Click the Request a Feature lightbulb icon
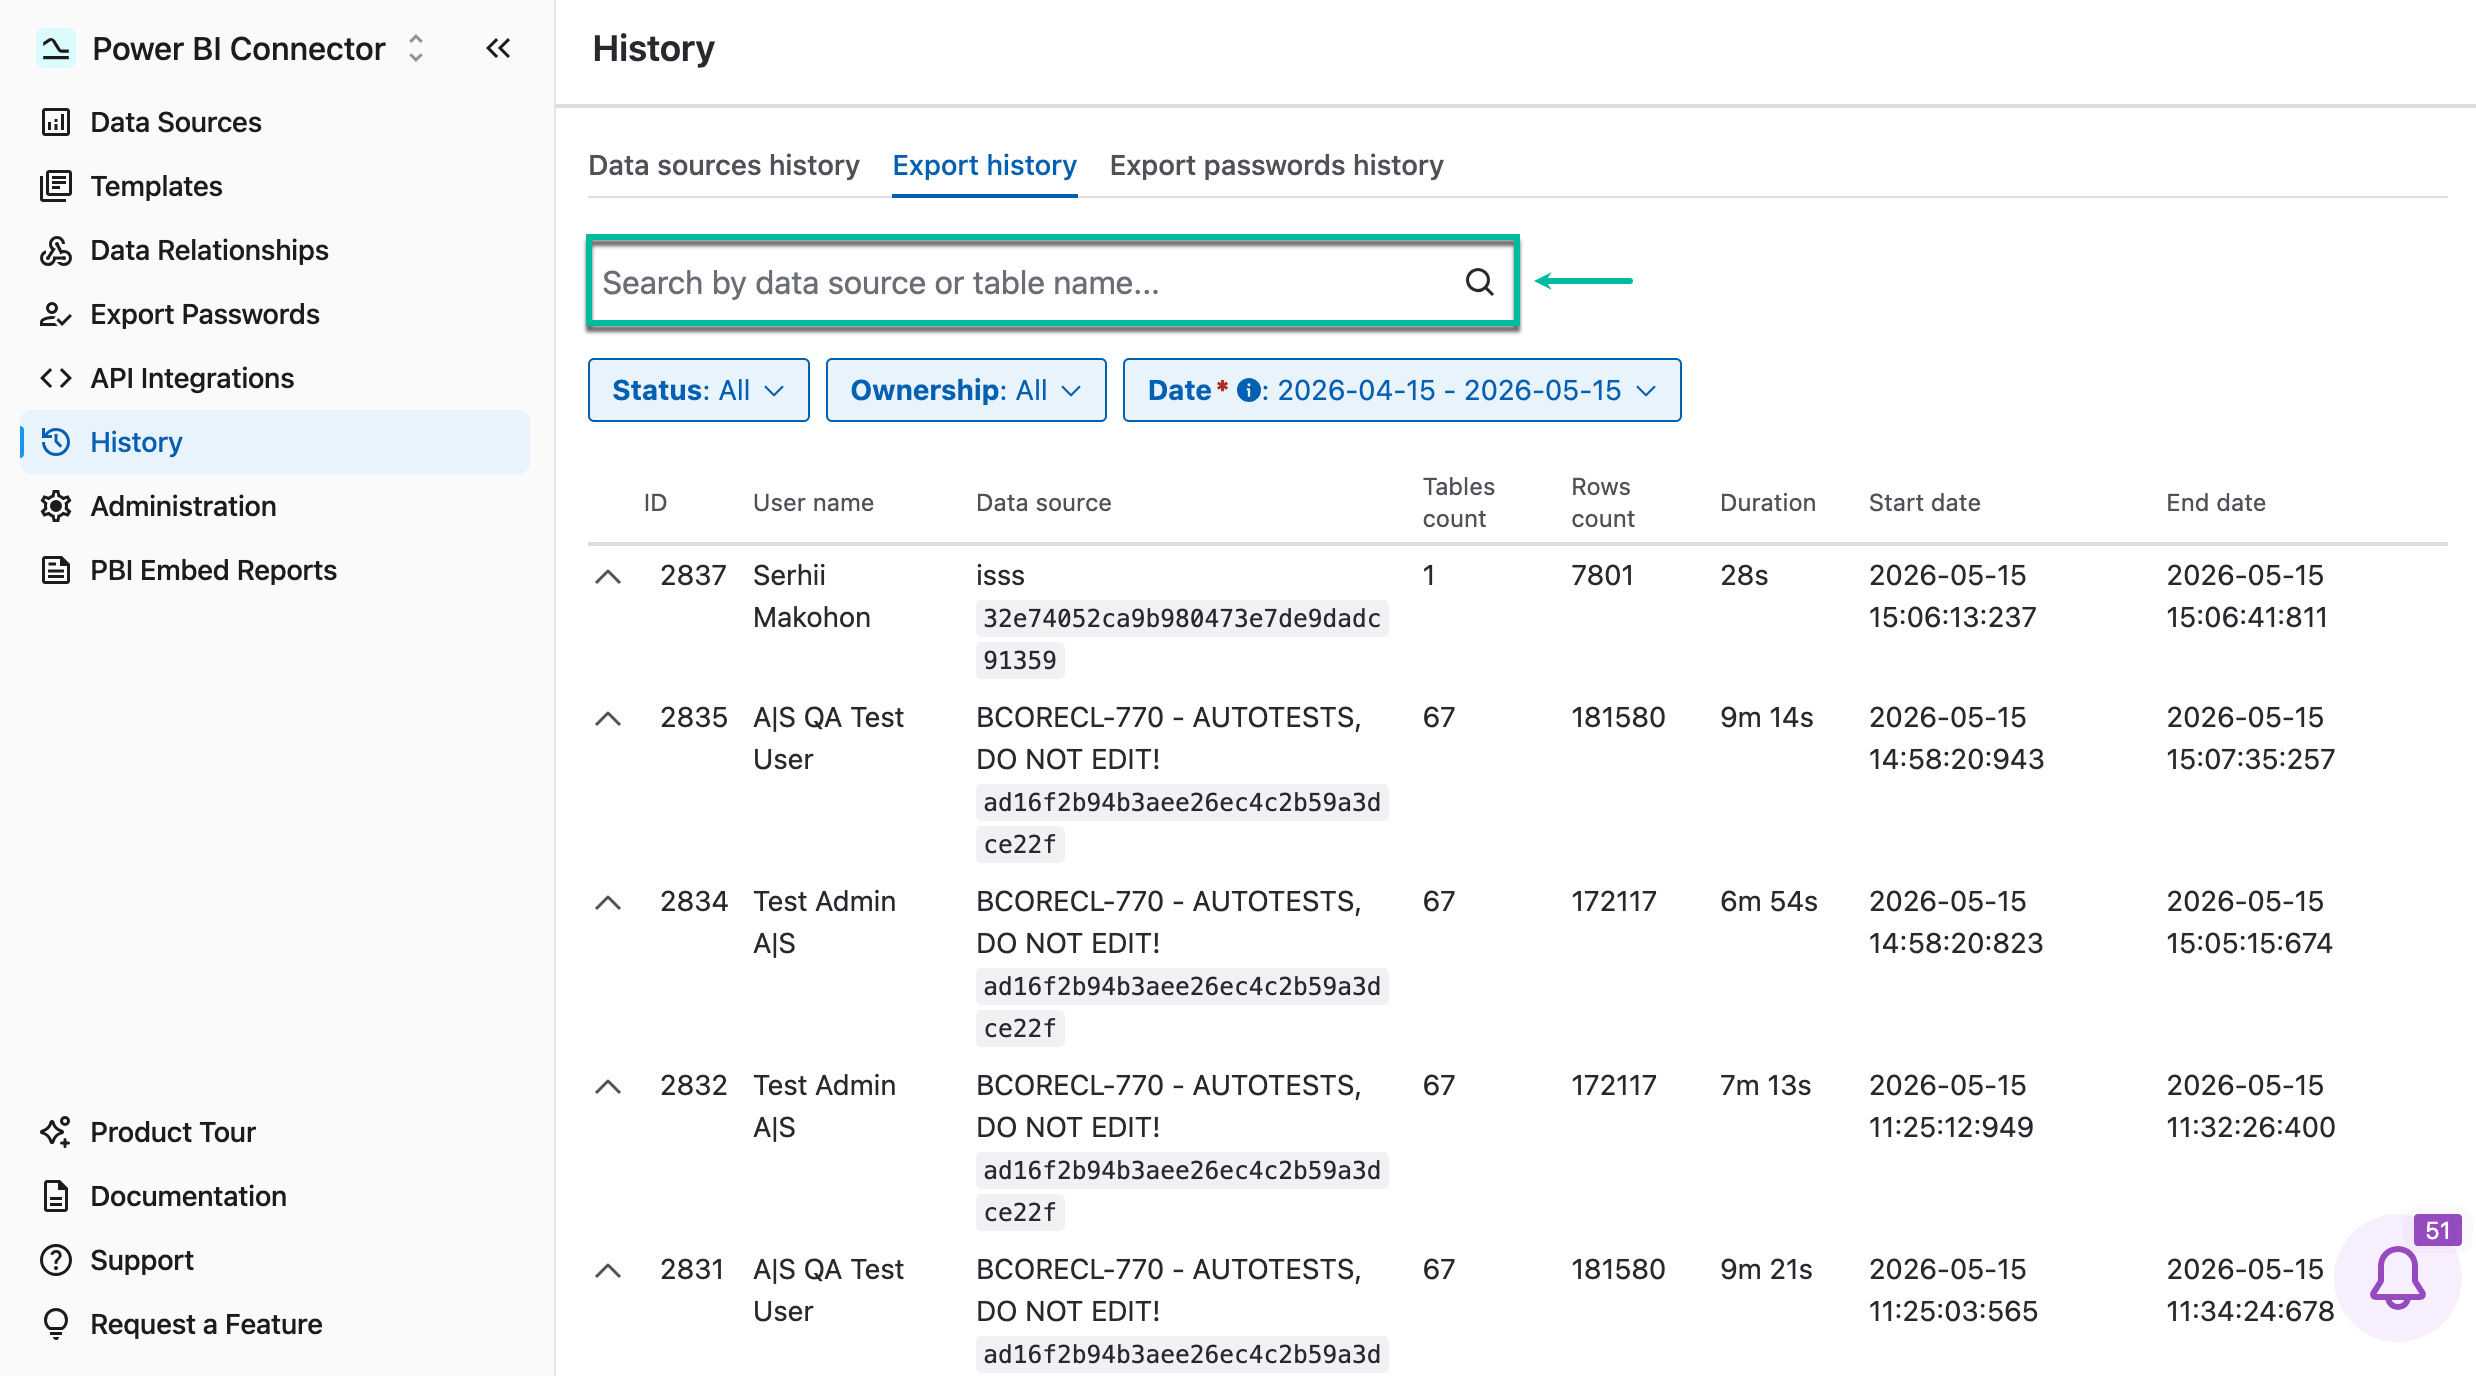Image resolution: width=2476 pixels, height=1376 pixels. 56,1324
